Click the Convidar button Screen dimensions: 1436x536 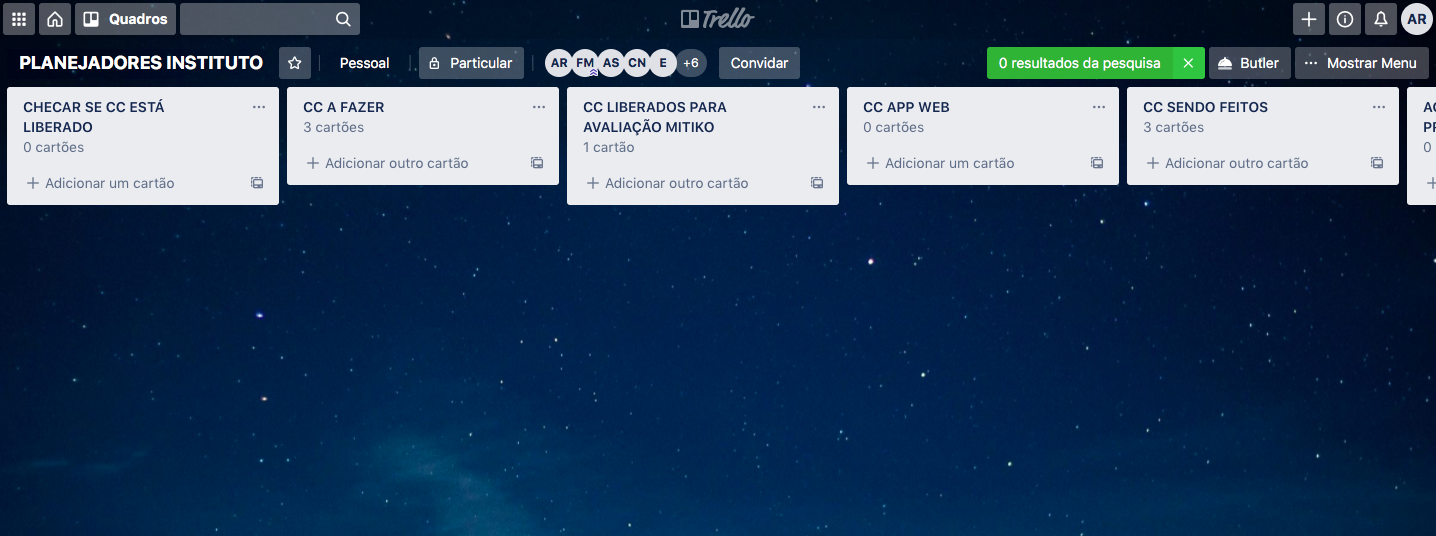tap(759, 63)
